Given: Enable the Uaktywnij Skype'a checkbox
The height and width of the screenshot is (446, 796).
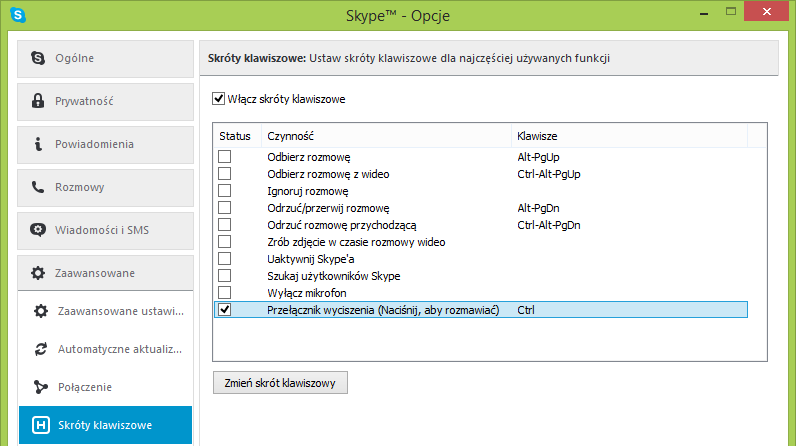Looking at the screenshot, I should tap(224, 258).
